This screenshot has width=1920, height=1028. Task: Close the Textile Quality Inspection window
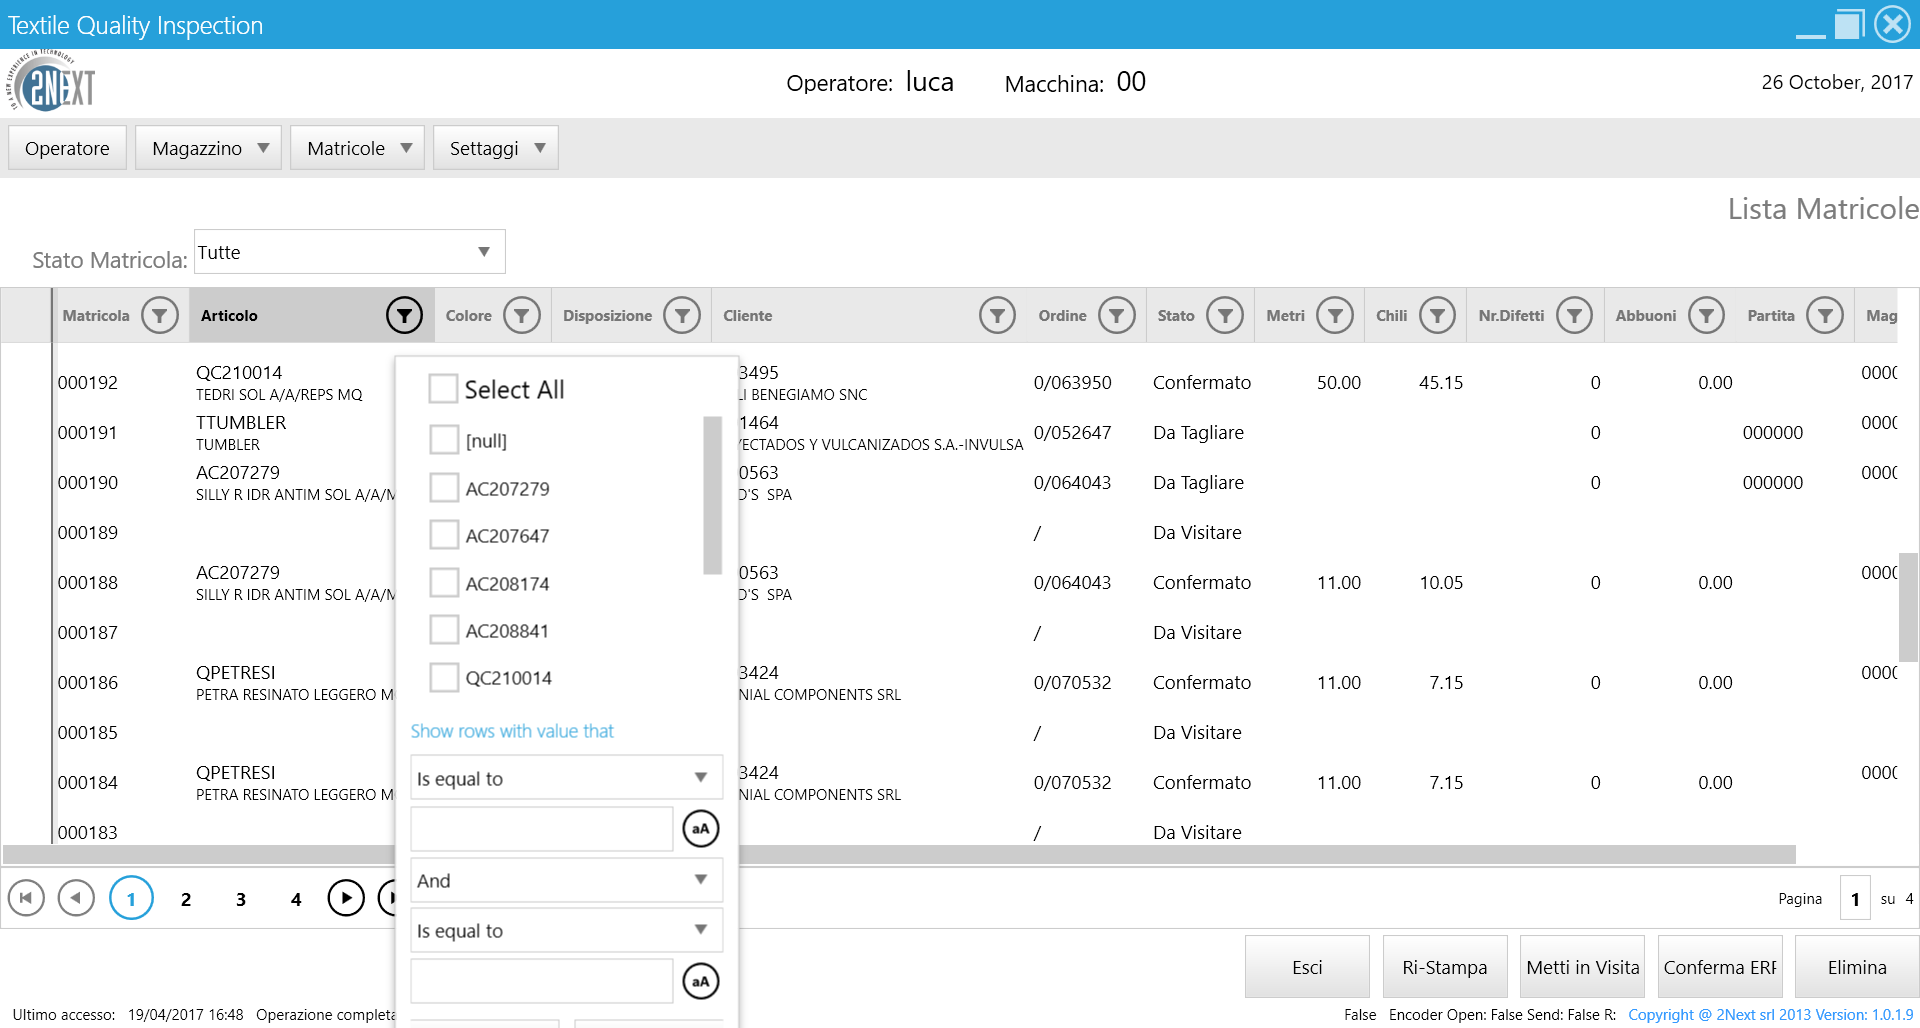1892,24
